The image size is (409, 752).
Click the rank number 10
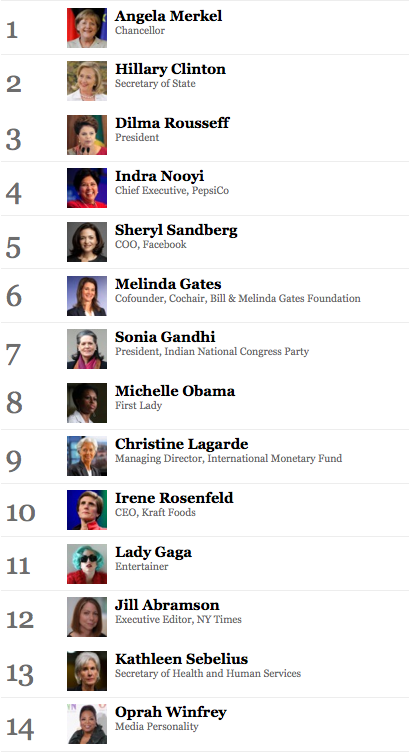(x=21, y=513)
